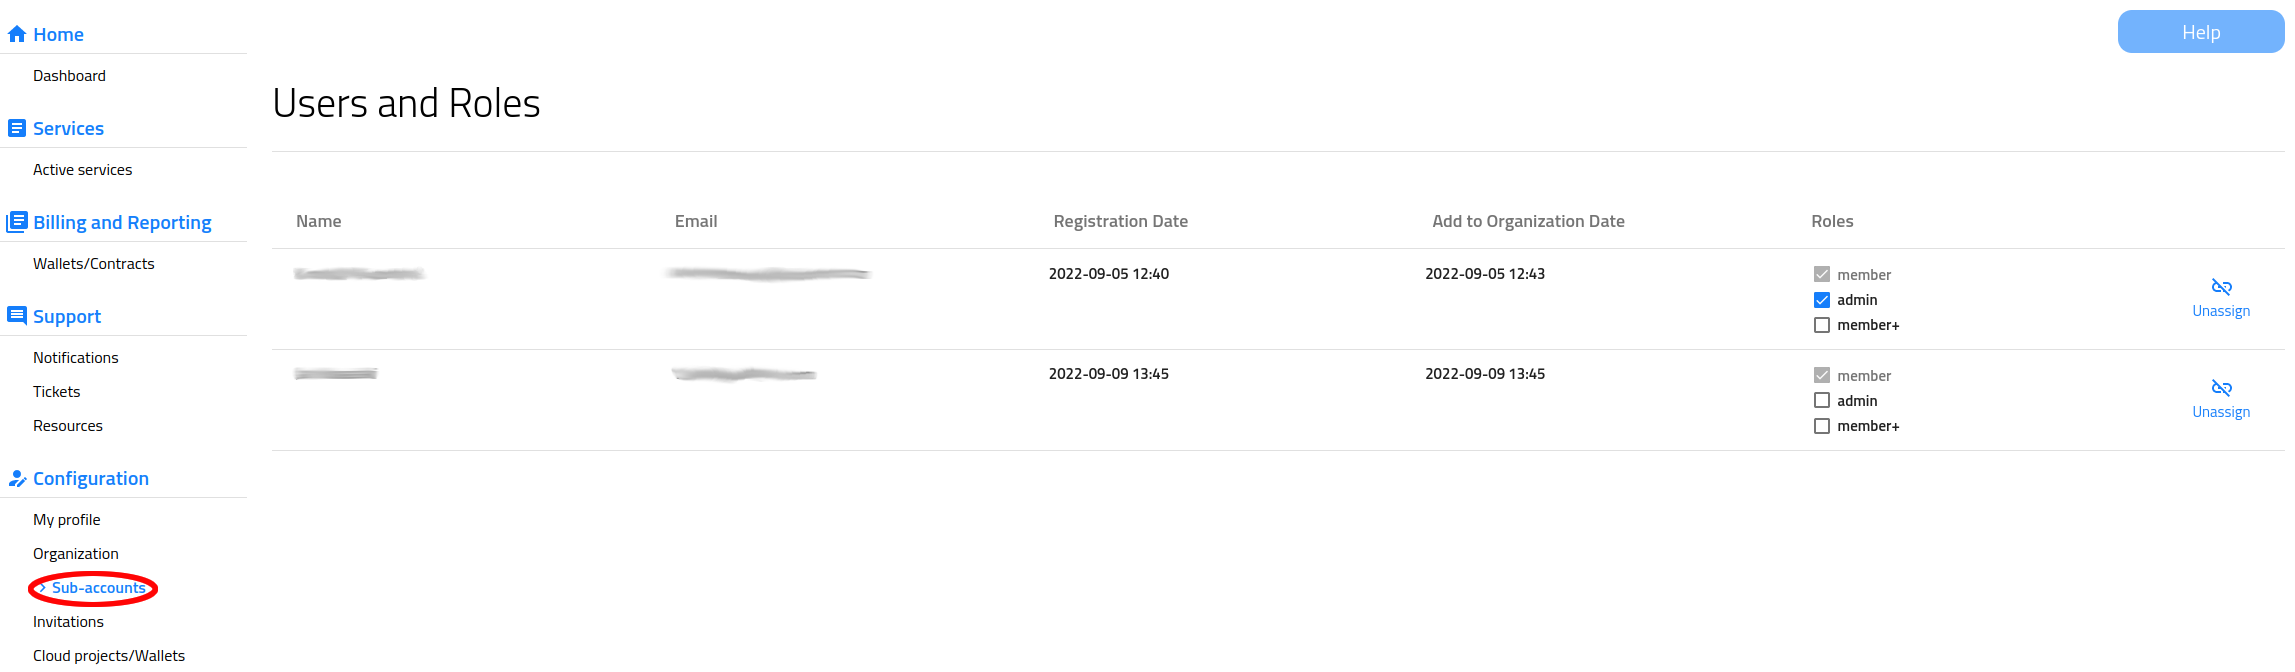Check the admin role for the second user
Image resolution: width=2295 pixels, height=672 pixels.
tap(1822, 400)
